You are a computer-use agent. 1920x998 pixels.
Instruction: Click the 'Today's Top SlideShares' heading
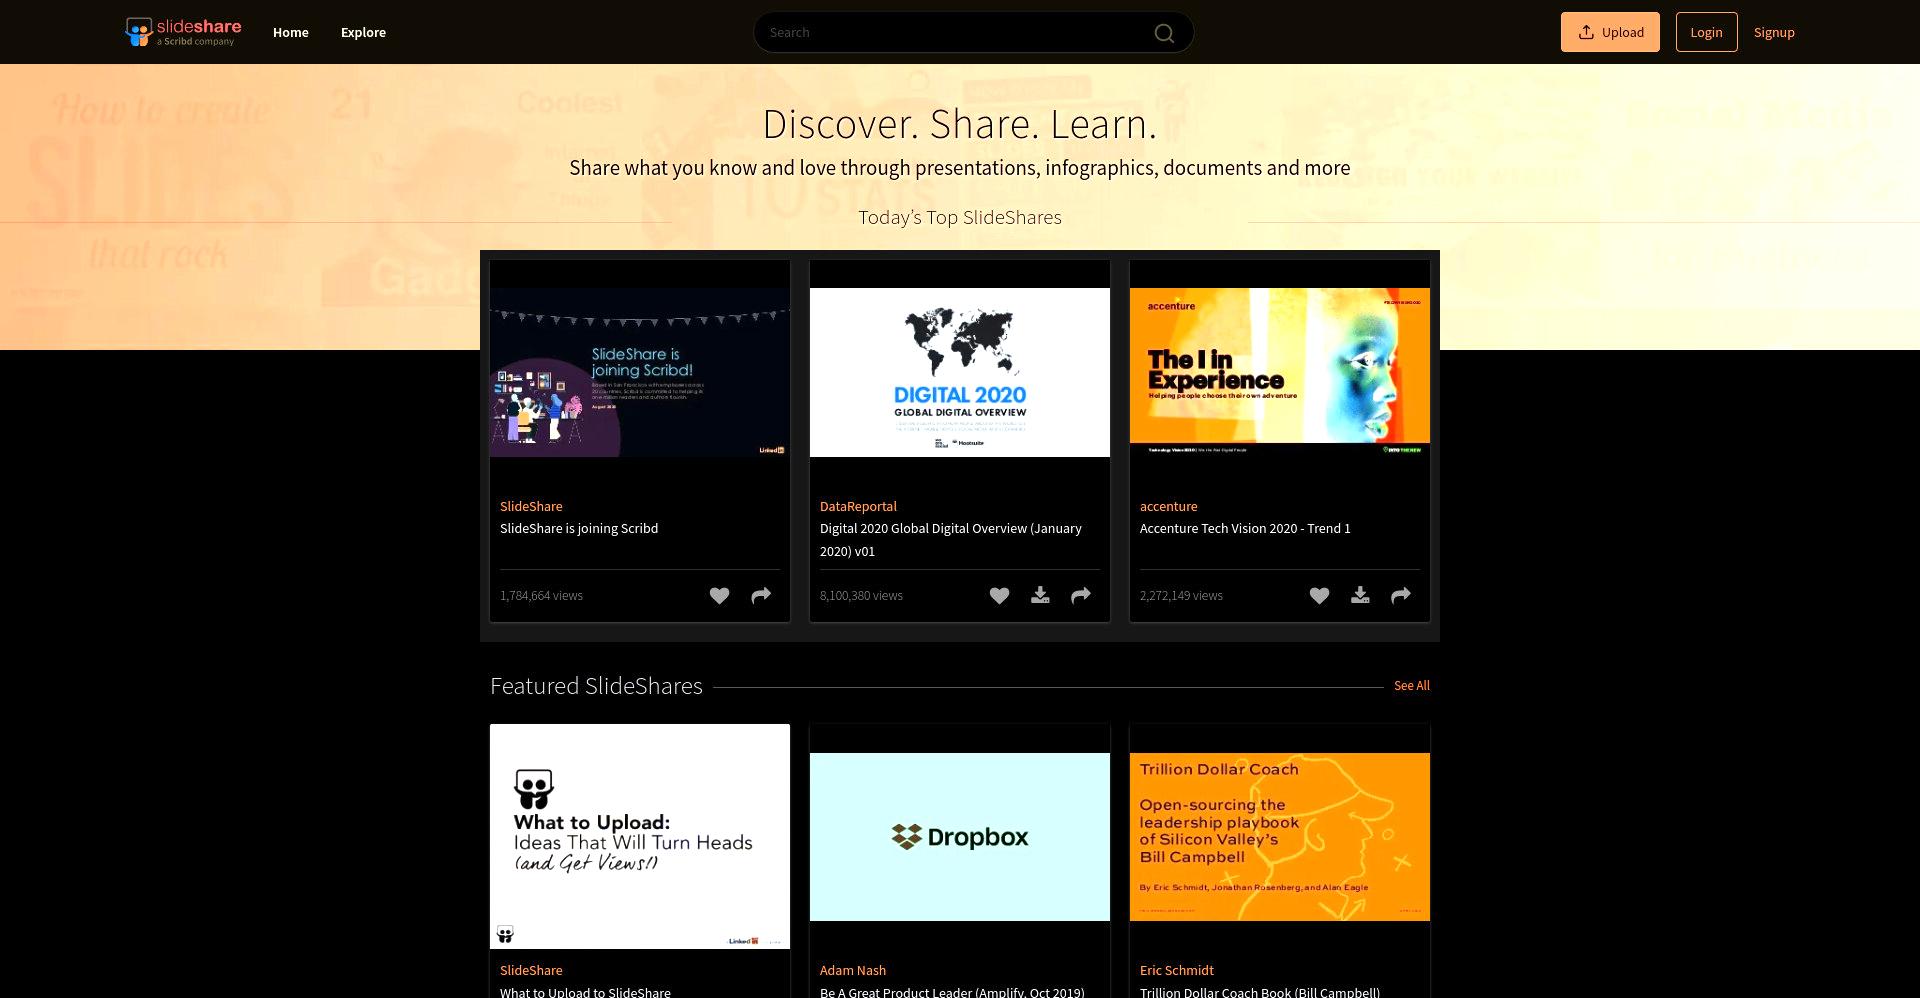tap(960, 217)
